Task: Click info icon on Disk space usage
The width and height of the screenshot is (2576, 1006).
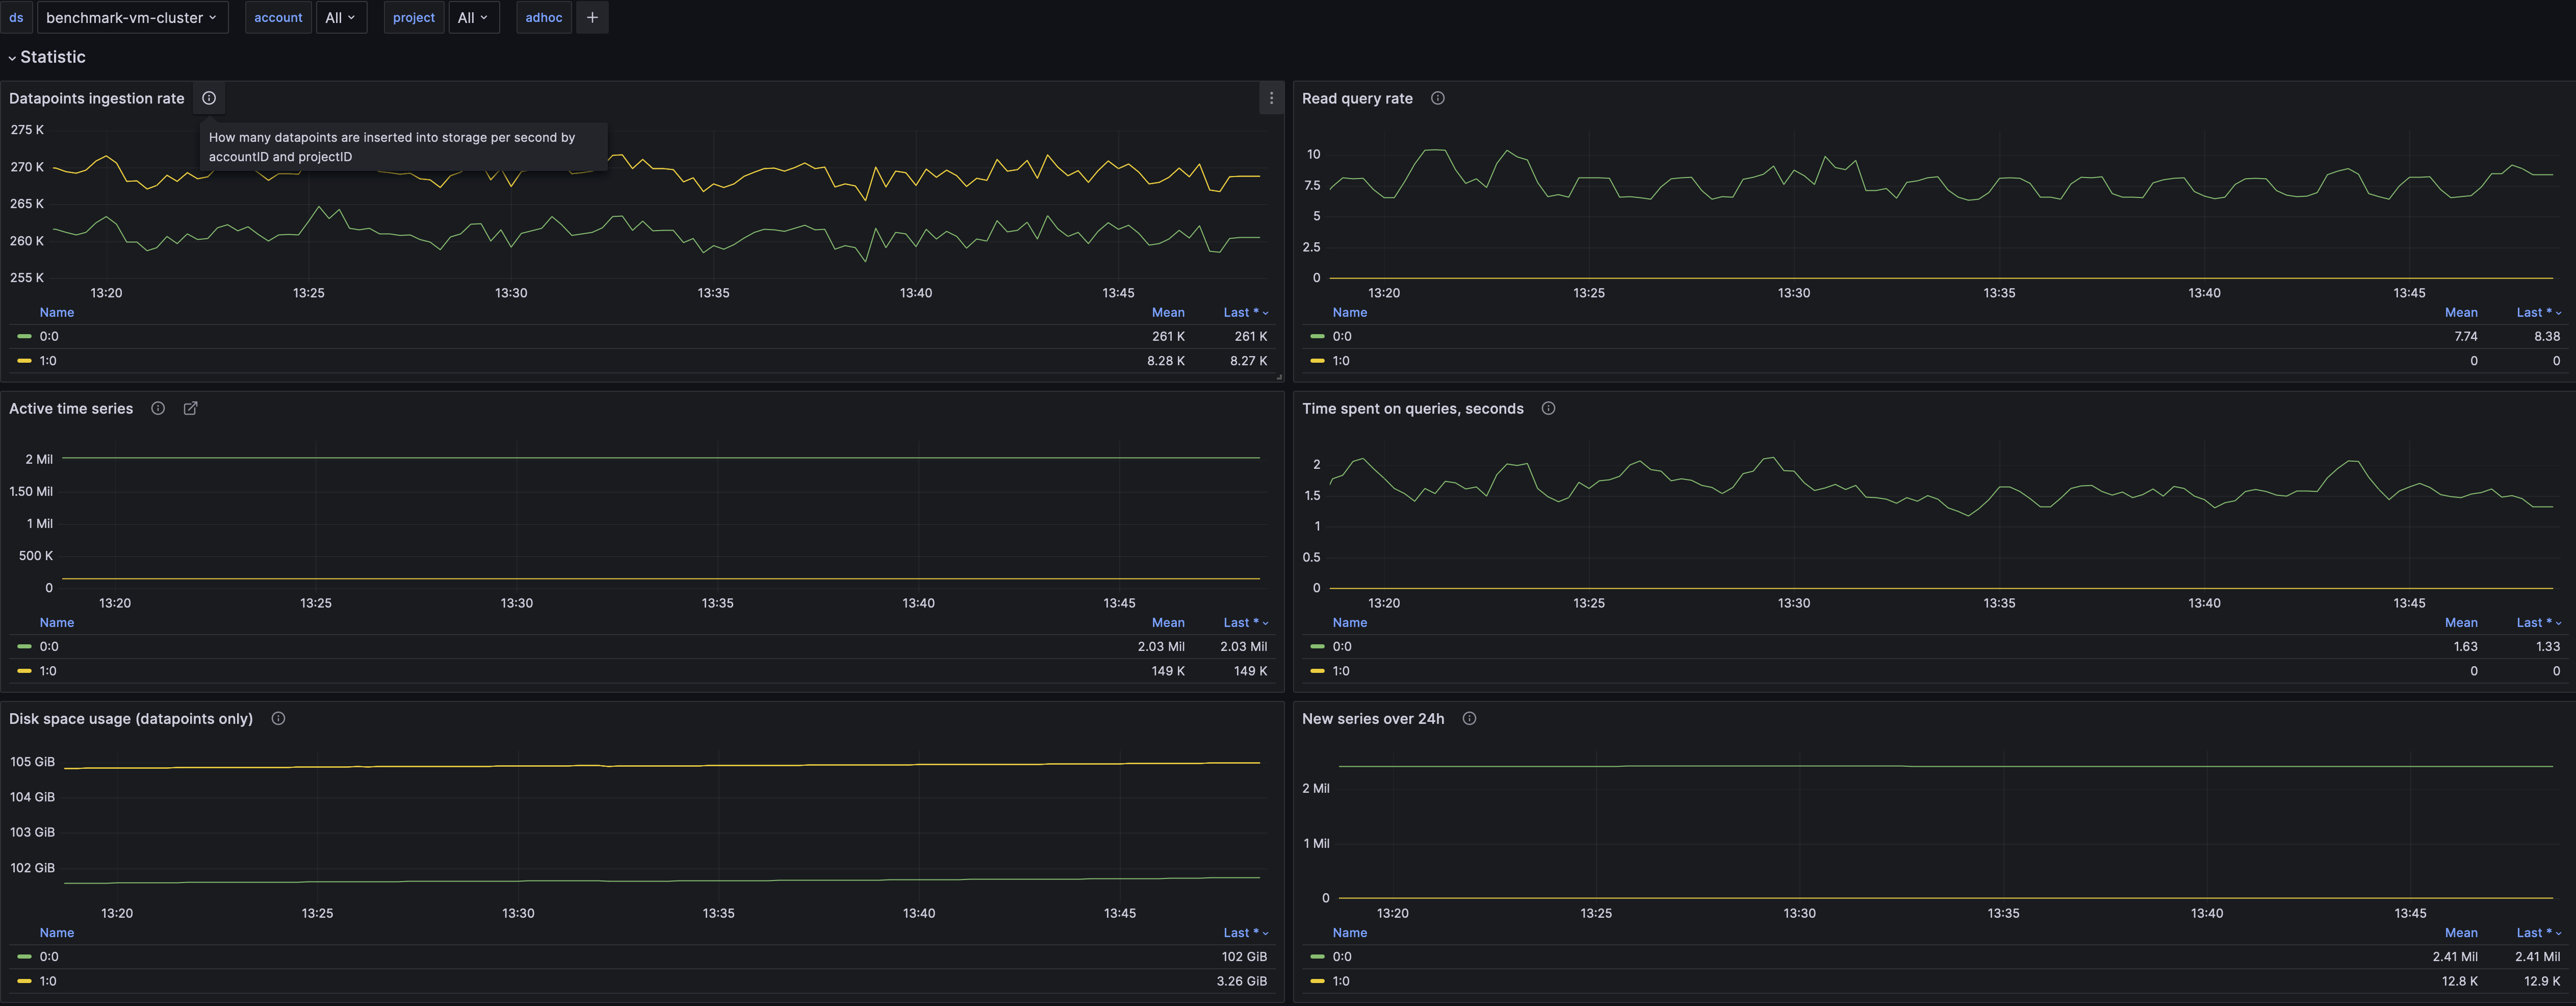Action: pos(278,718)
